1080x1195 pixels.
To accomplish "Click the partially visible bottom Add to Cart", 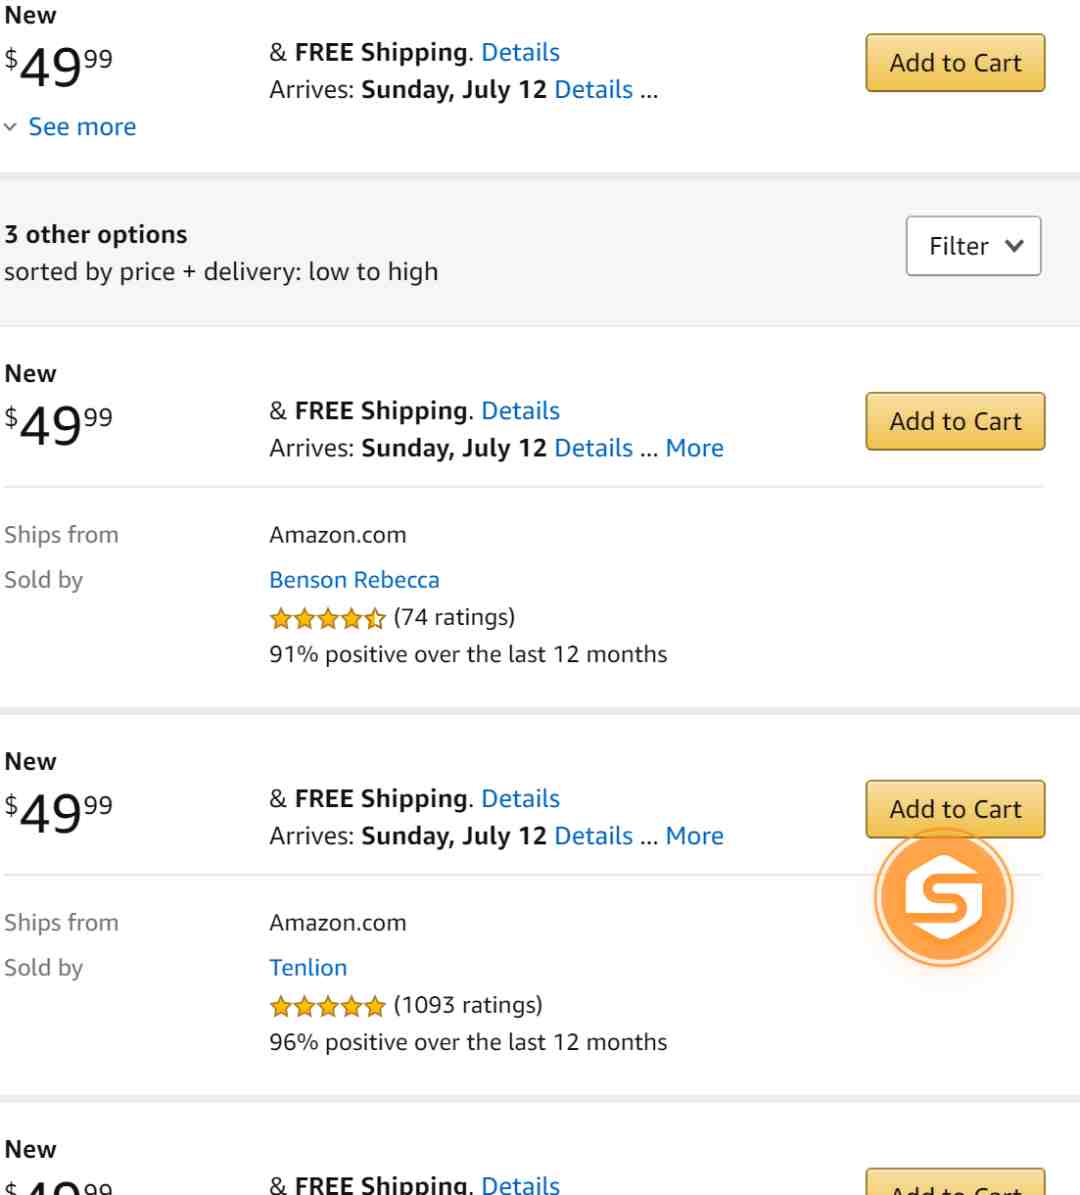I will click(x=955, y=1182).
